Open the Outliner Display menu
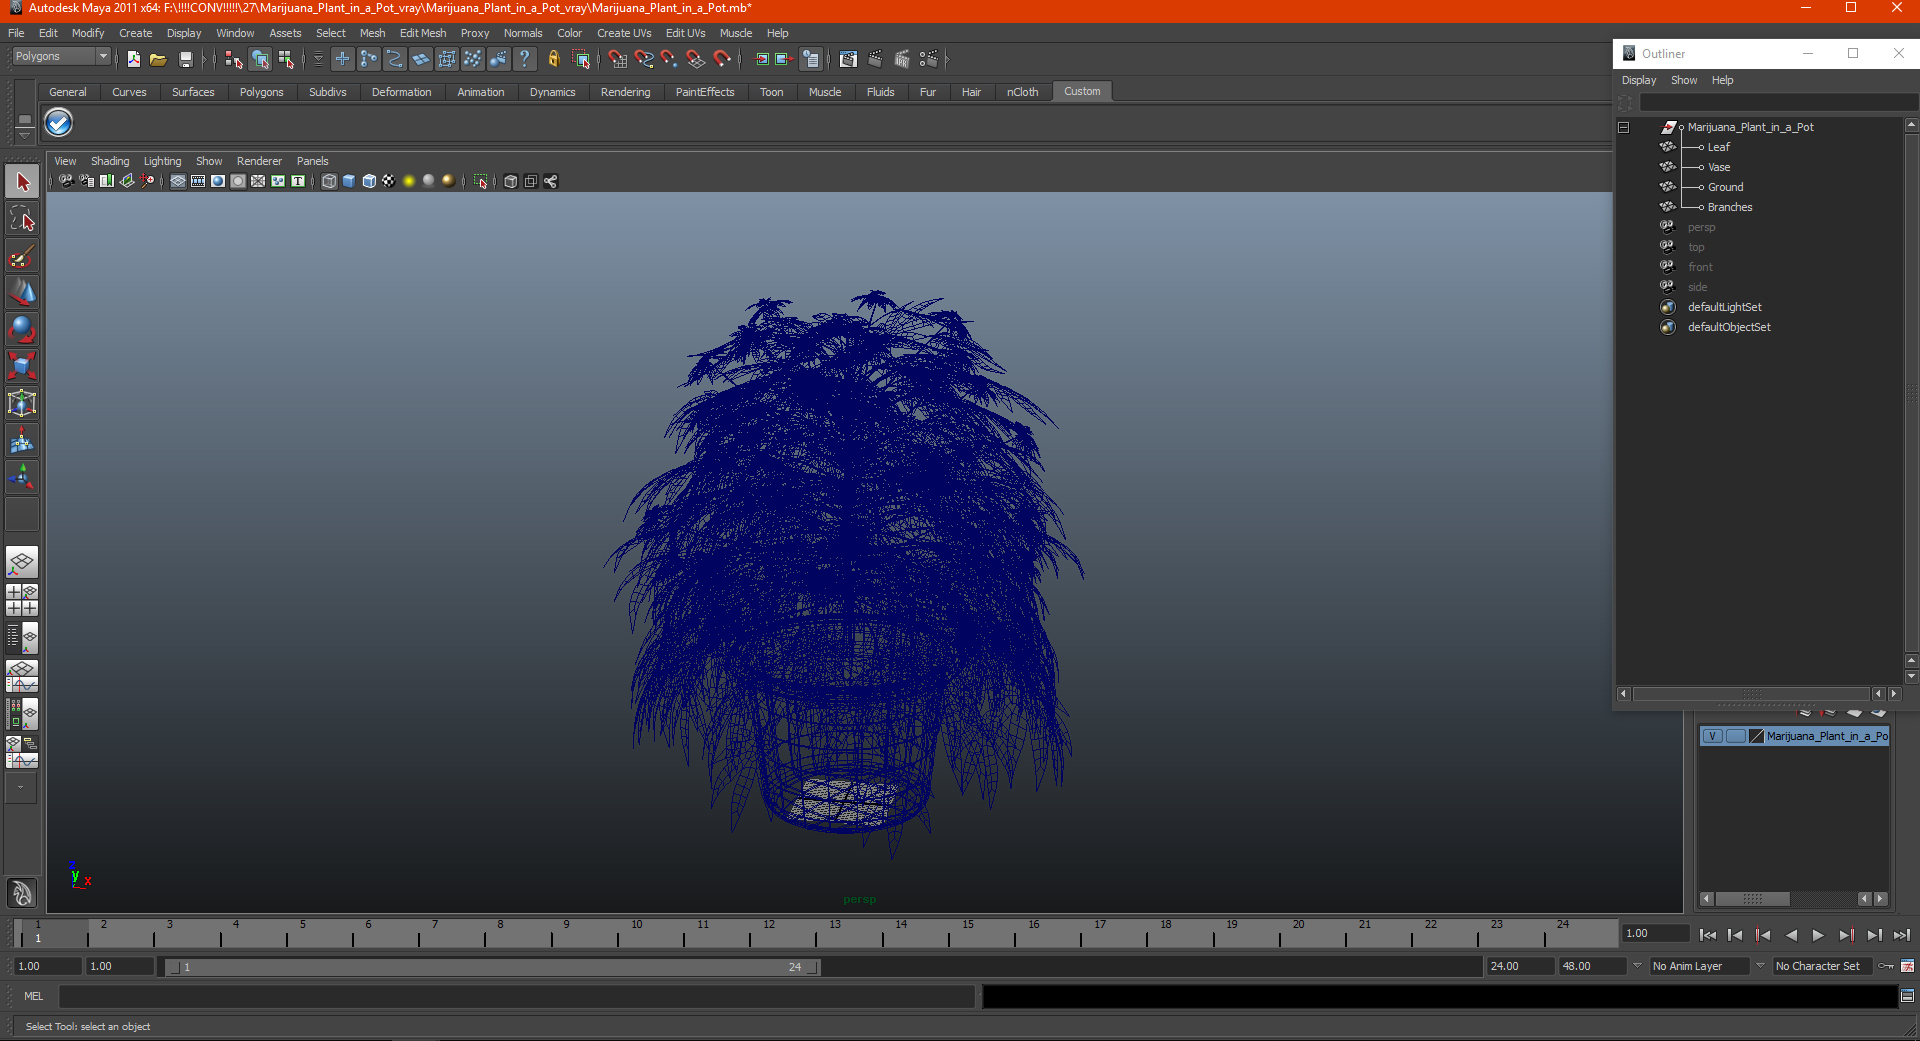Viewport: 1920px width, 1041px height. tap(1639, 80)
